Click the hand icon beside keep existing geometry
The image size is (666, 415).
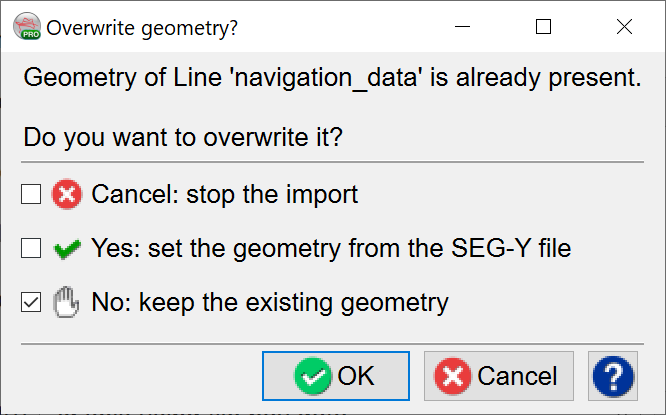[67, 301]
